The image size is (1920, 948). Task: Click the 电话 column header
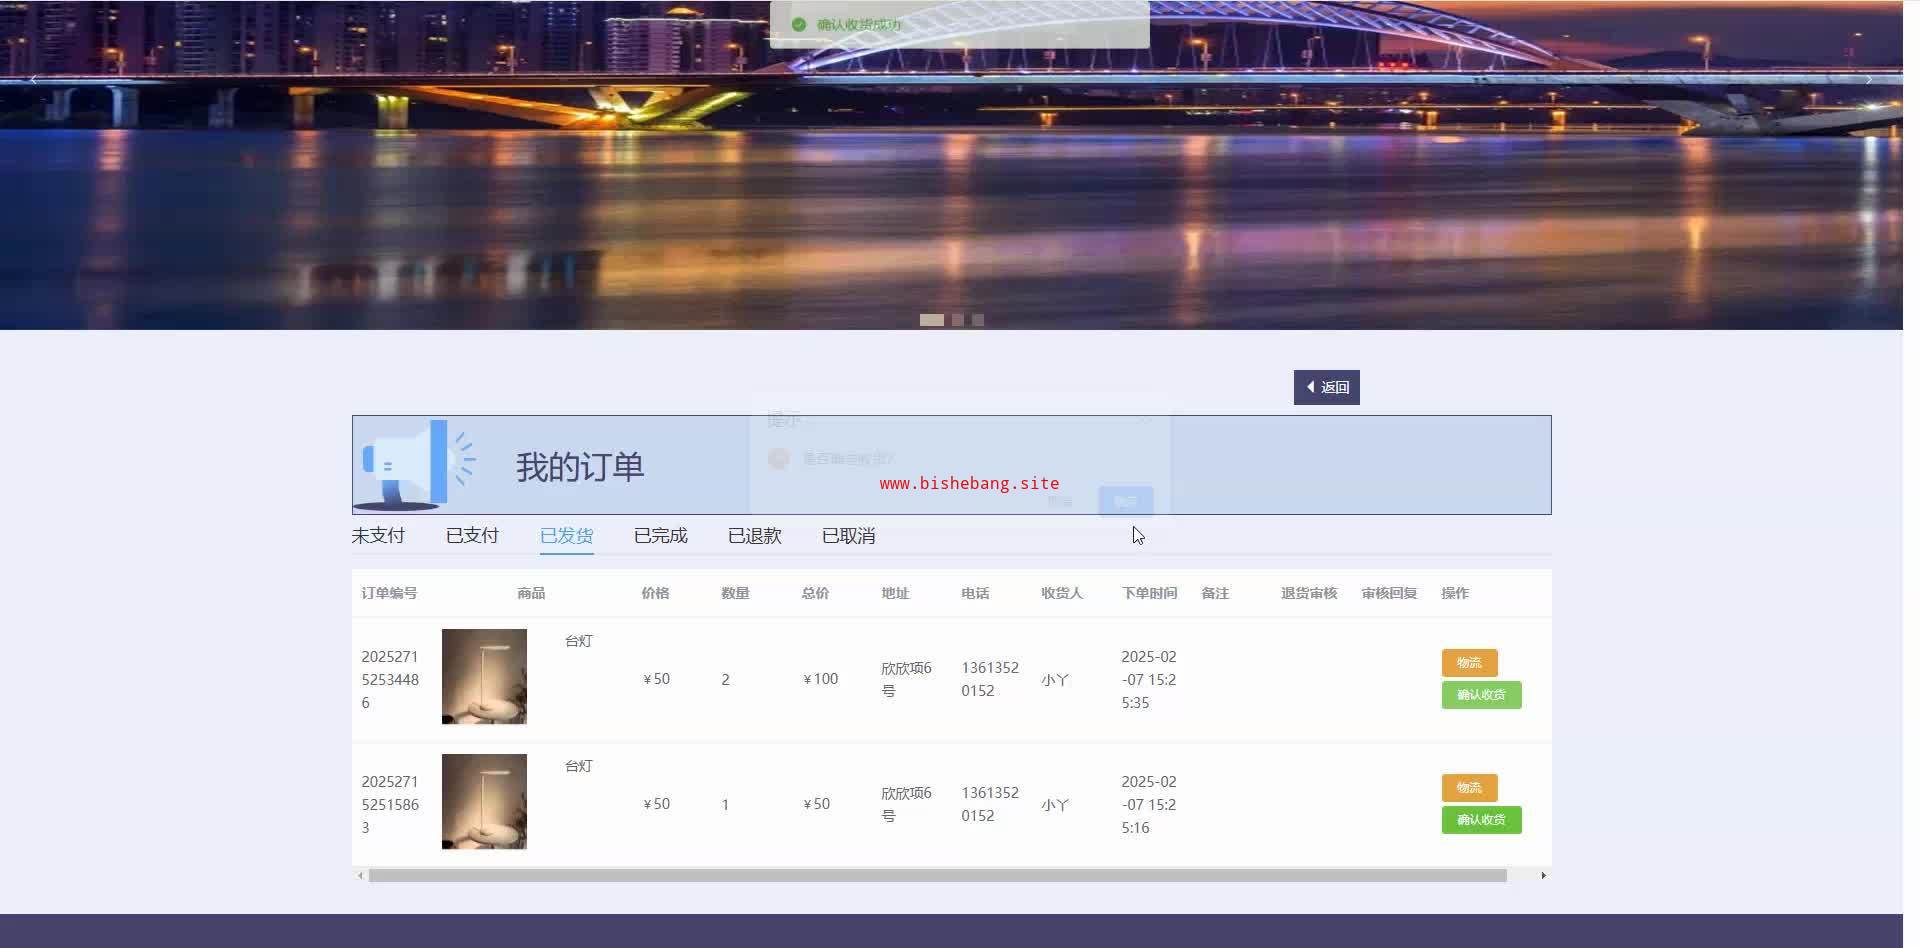pyautogui.click(x=975, y=593)
